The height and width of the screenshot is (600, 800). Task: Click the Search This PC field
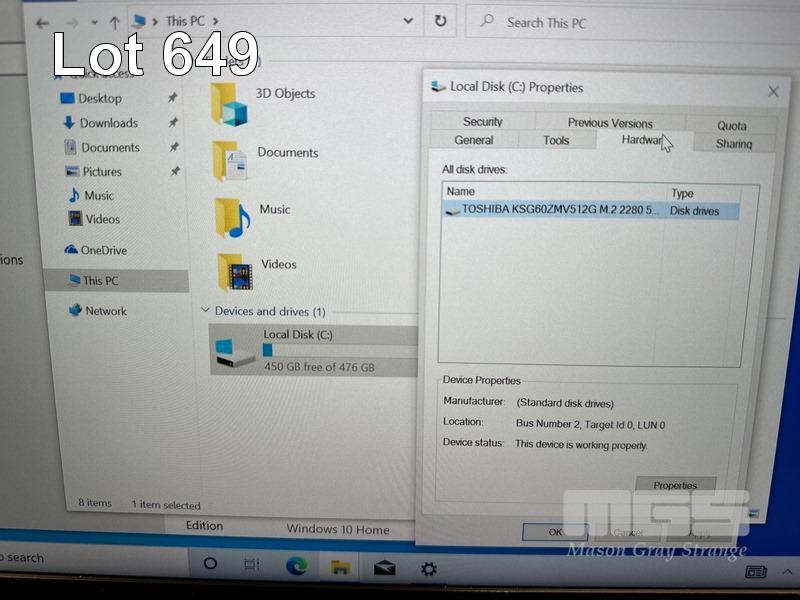600,22
